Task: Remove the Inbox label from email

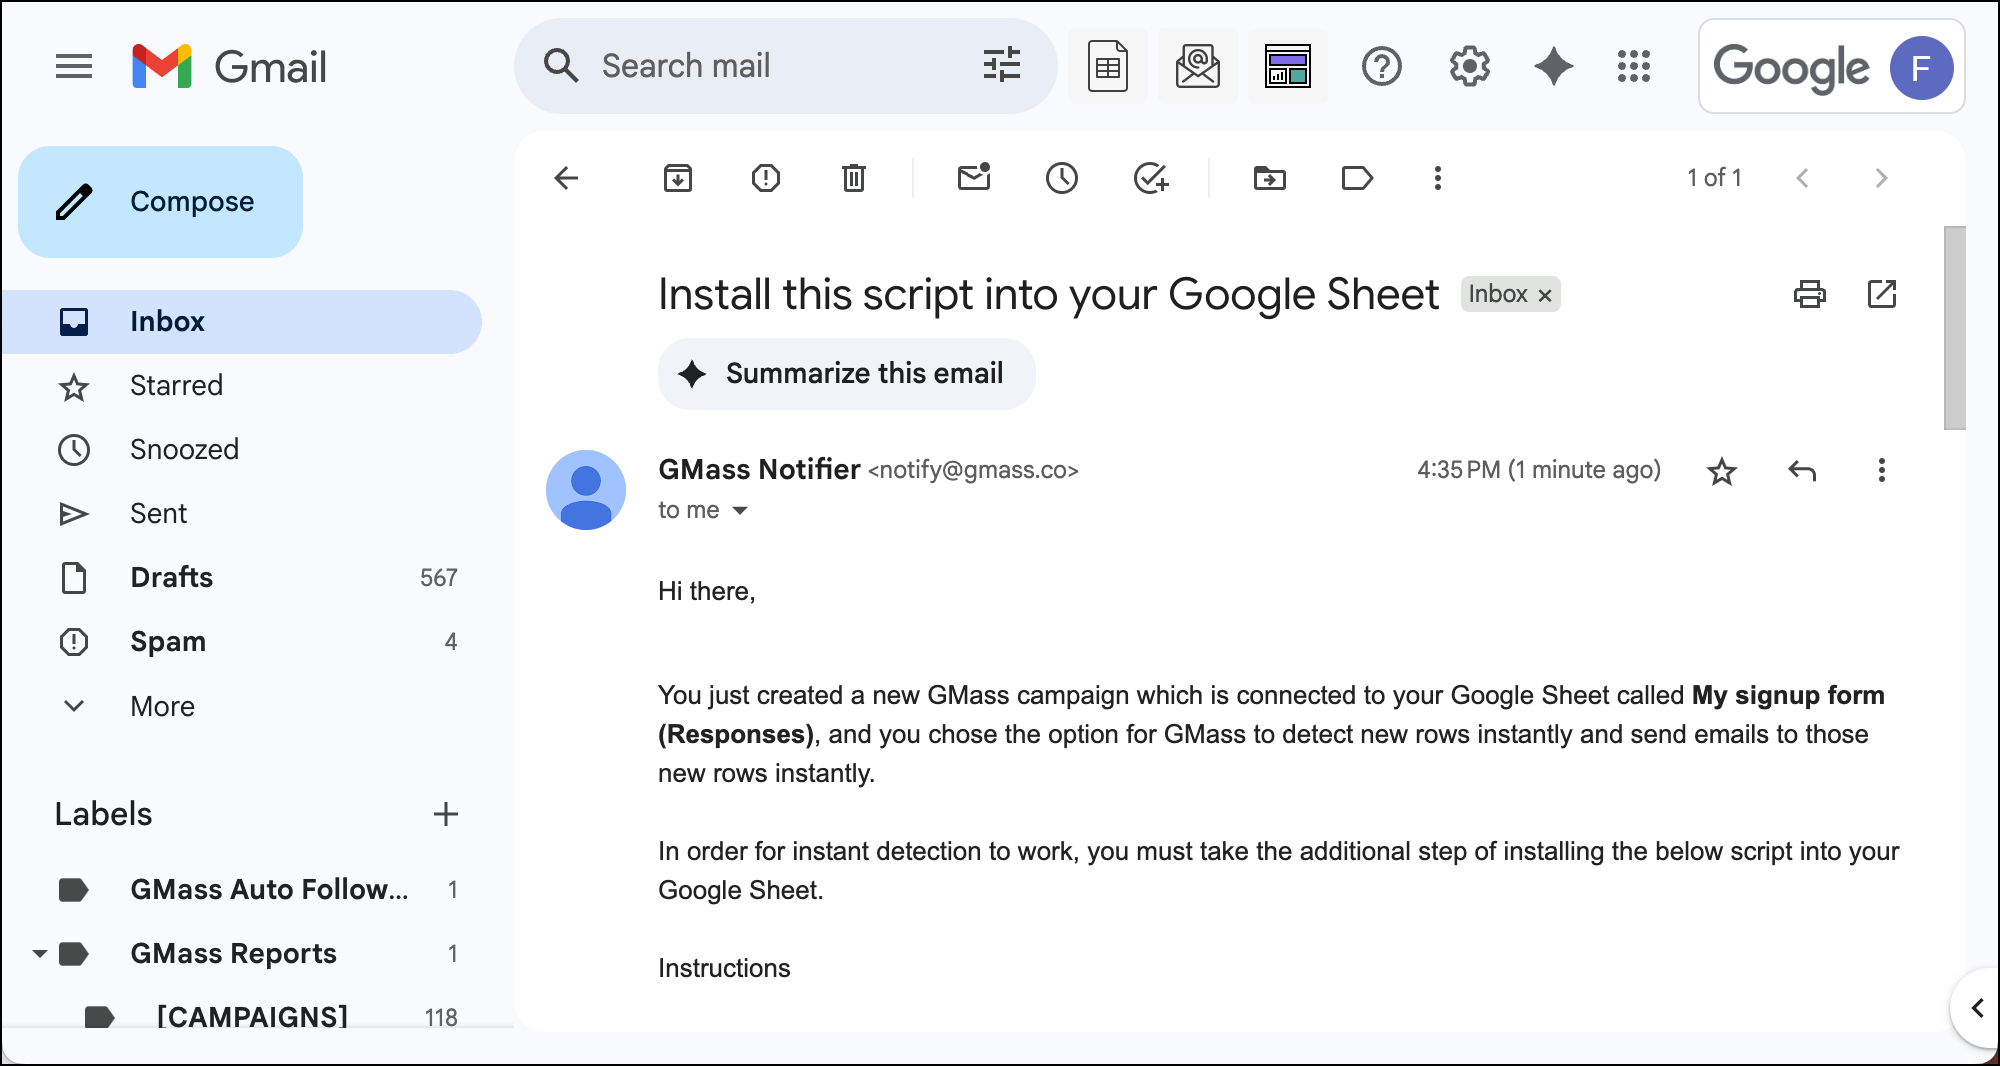Action: pos(1545,295)
